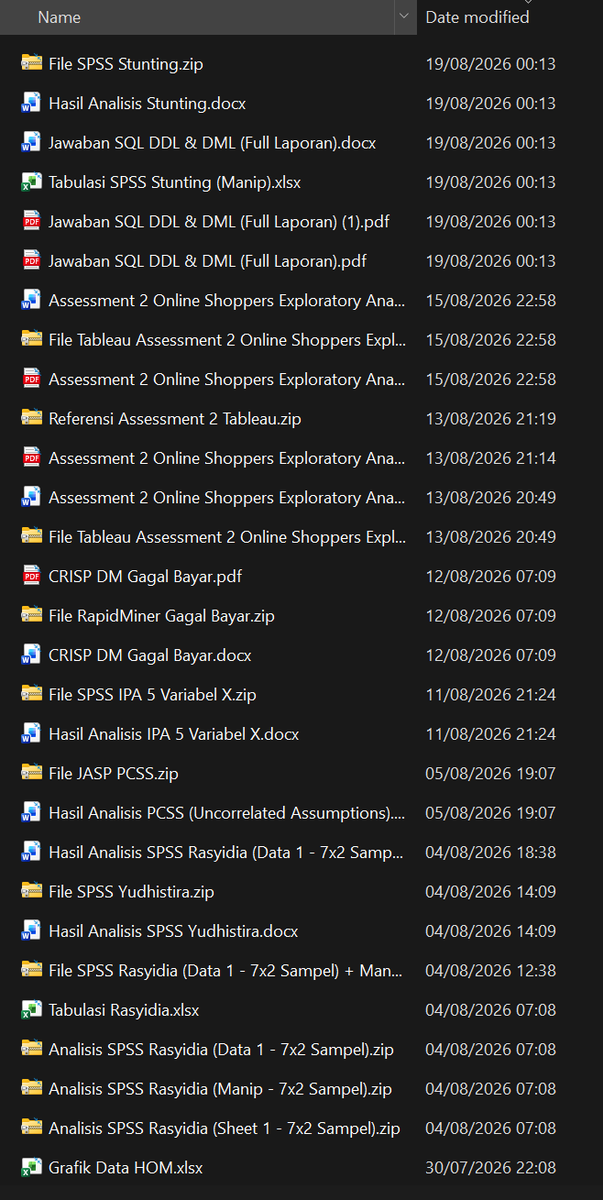Sort files by the Name column header
603x1200 pixels.
tap(59, 17)
